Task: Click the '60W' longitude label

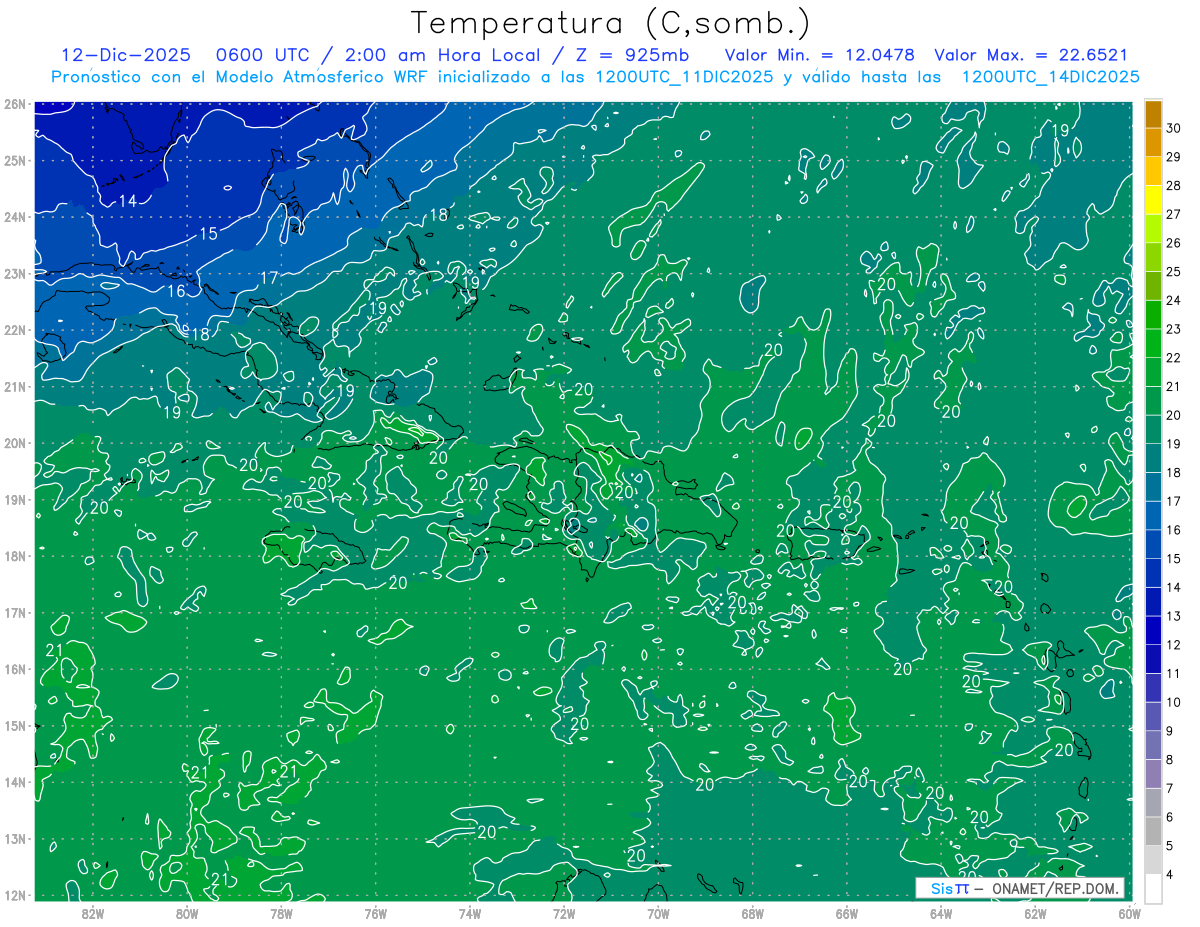Action: 1129,913
